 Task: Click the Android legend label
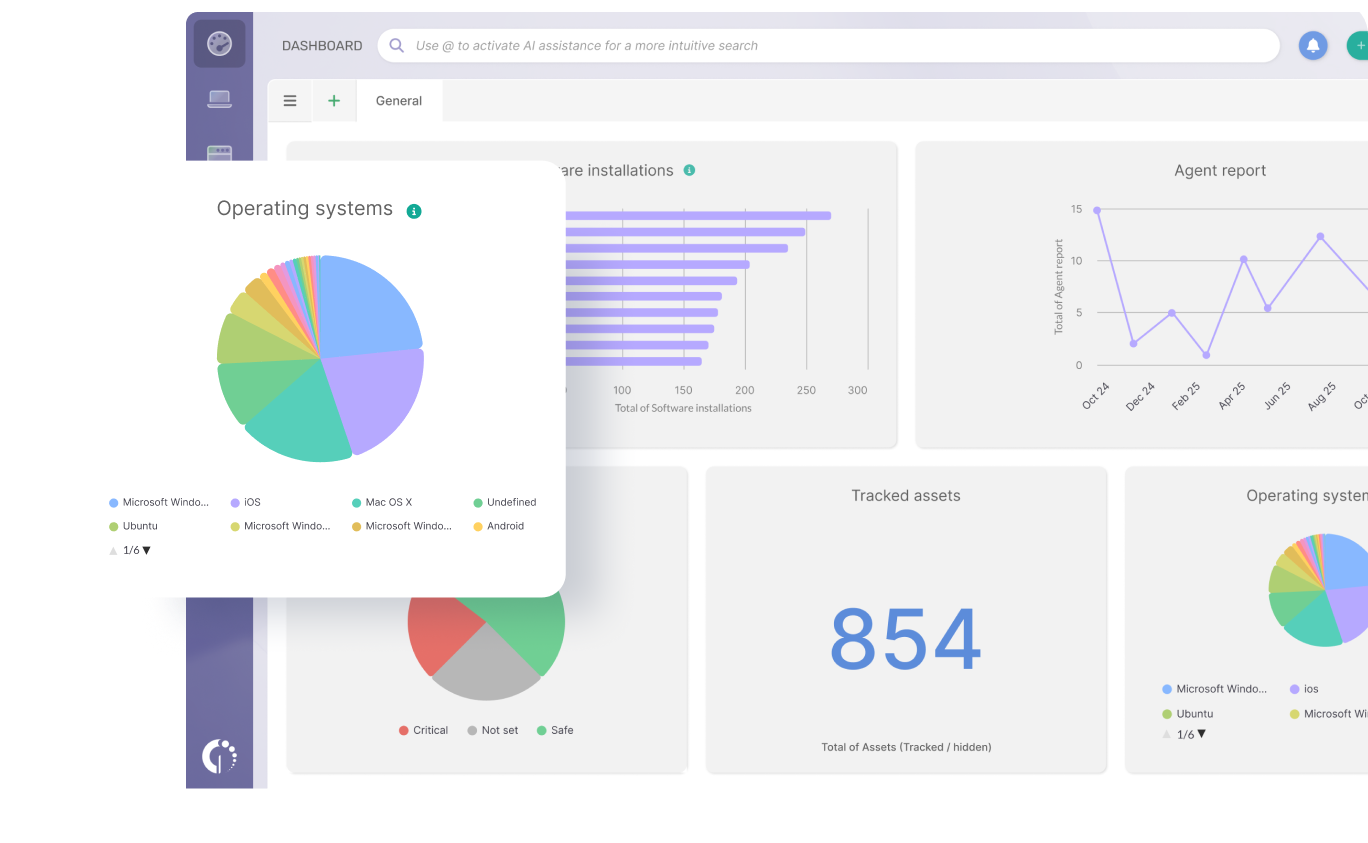coord(505,526)
